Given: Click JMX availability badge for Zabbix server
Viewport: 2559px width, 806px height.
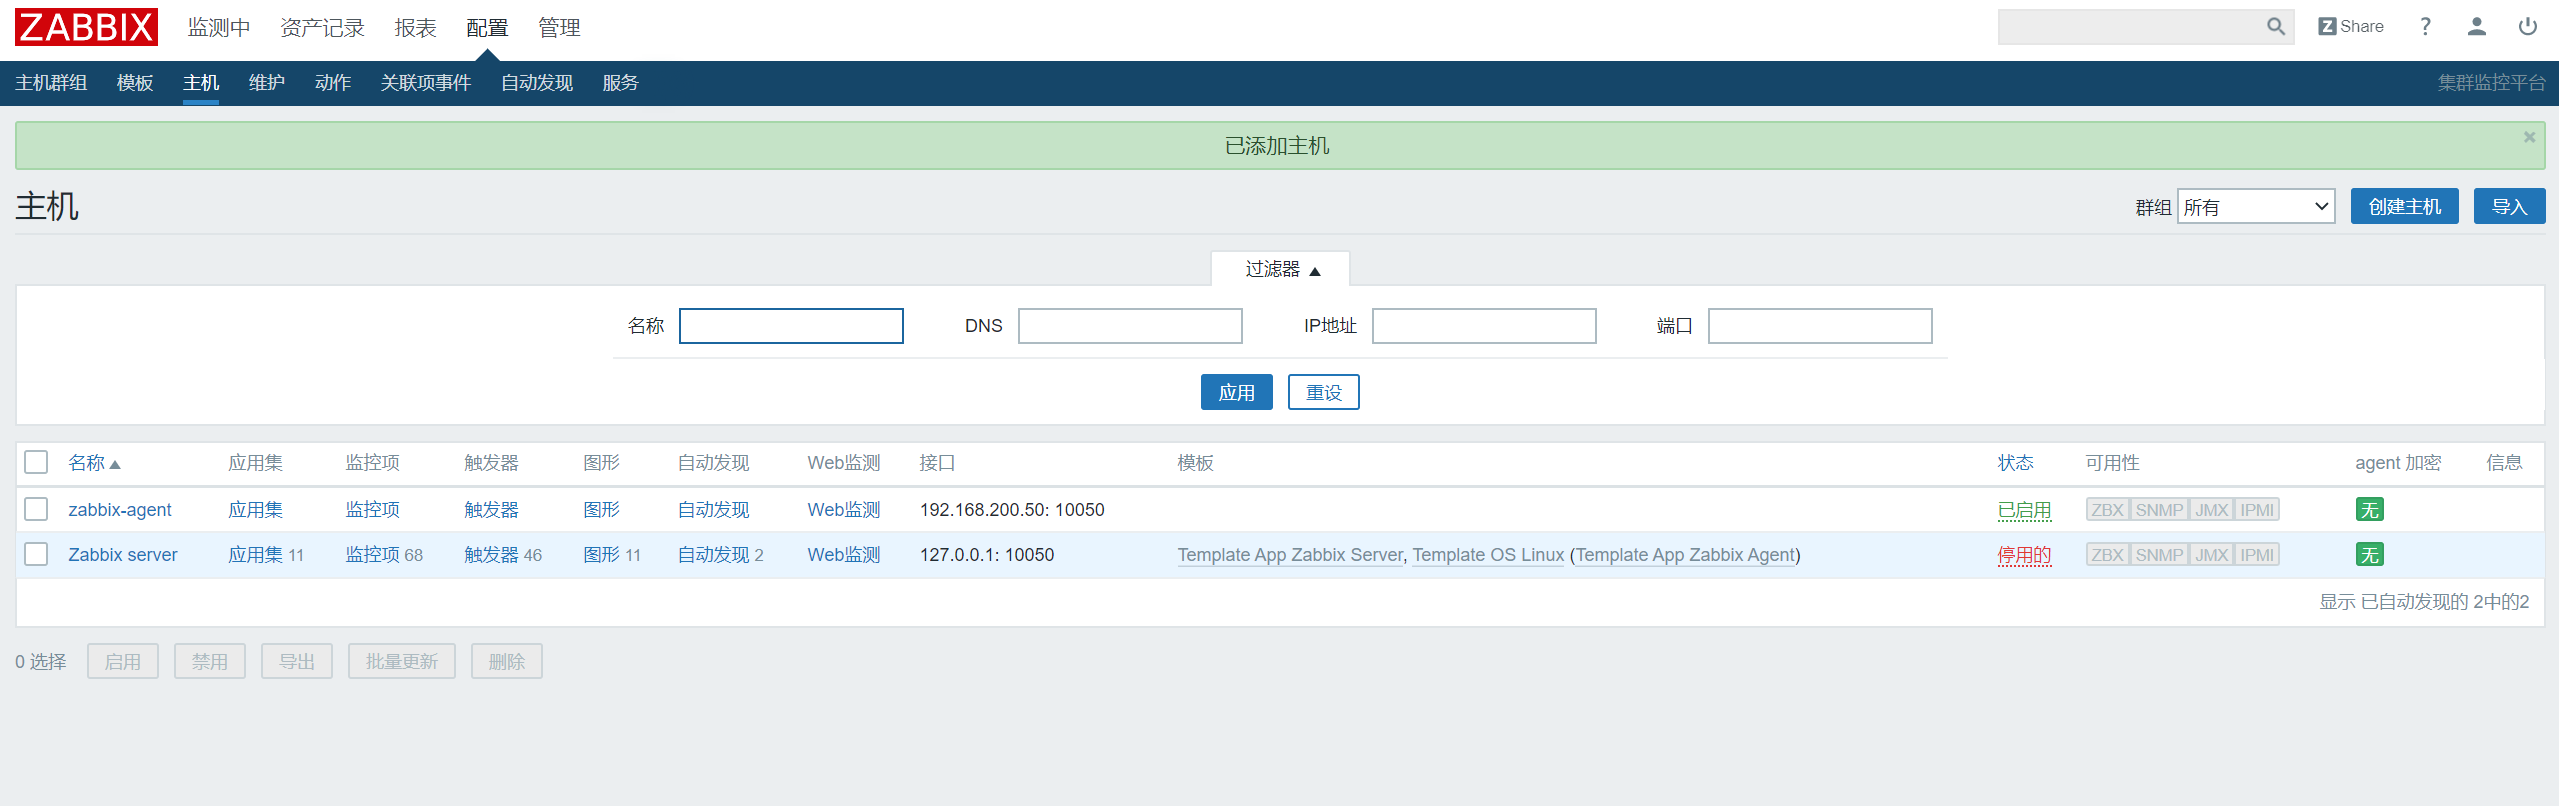Looking at the screenshot, I should pyautogui.click(x=2211, y=555).
